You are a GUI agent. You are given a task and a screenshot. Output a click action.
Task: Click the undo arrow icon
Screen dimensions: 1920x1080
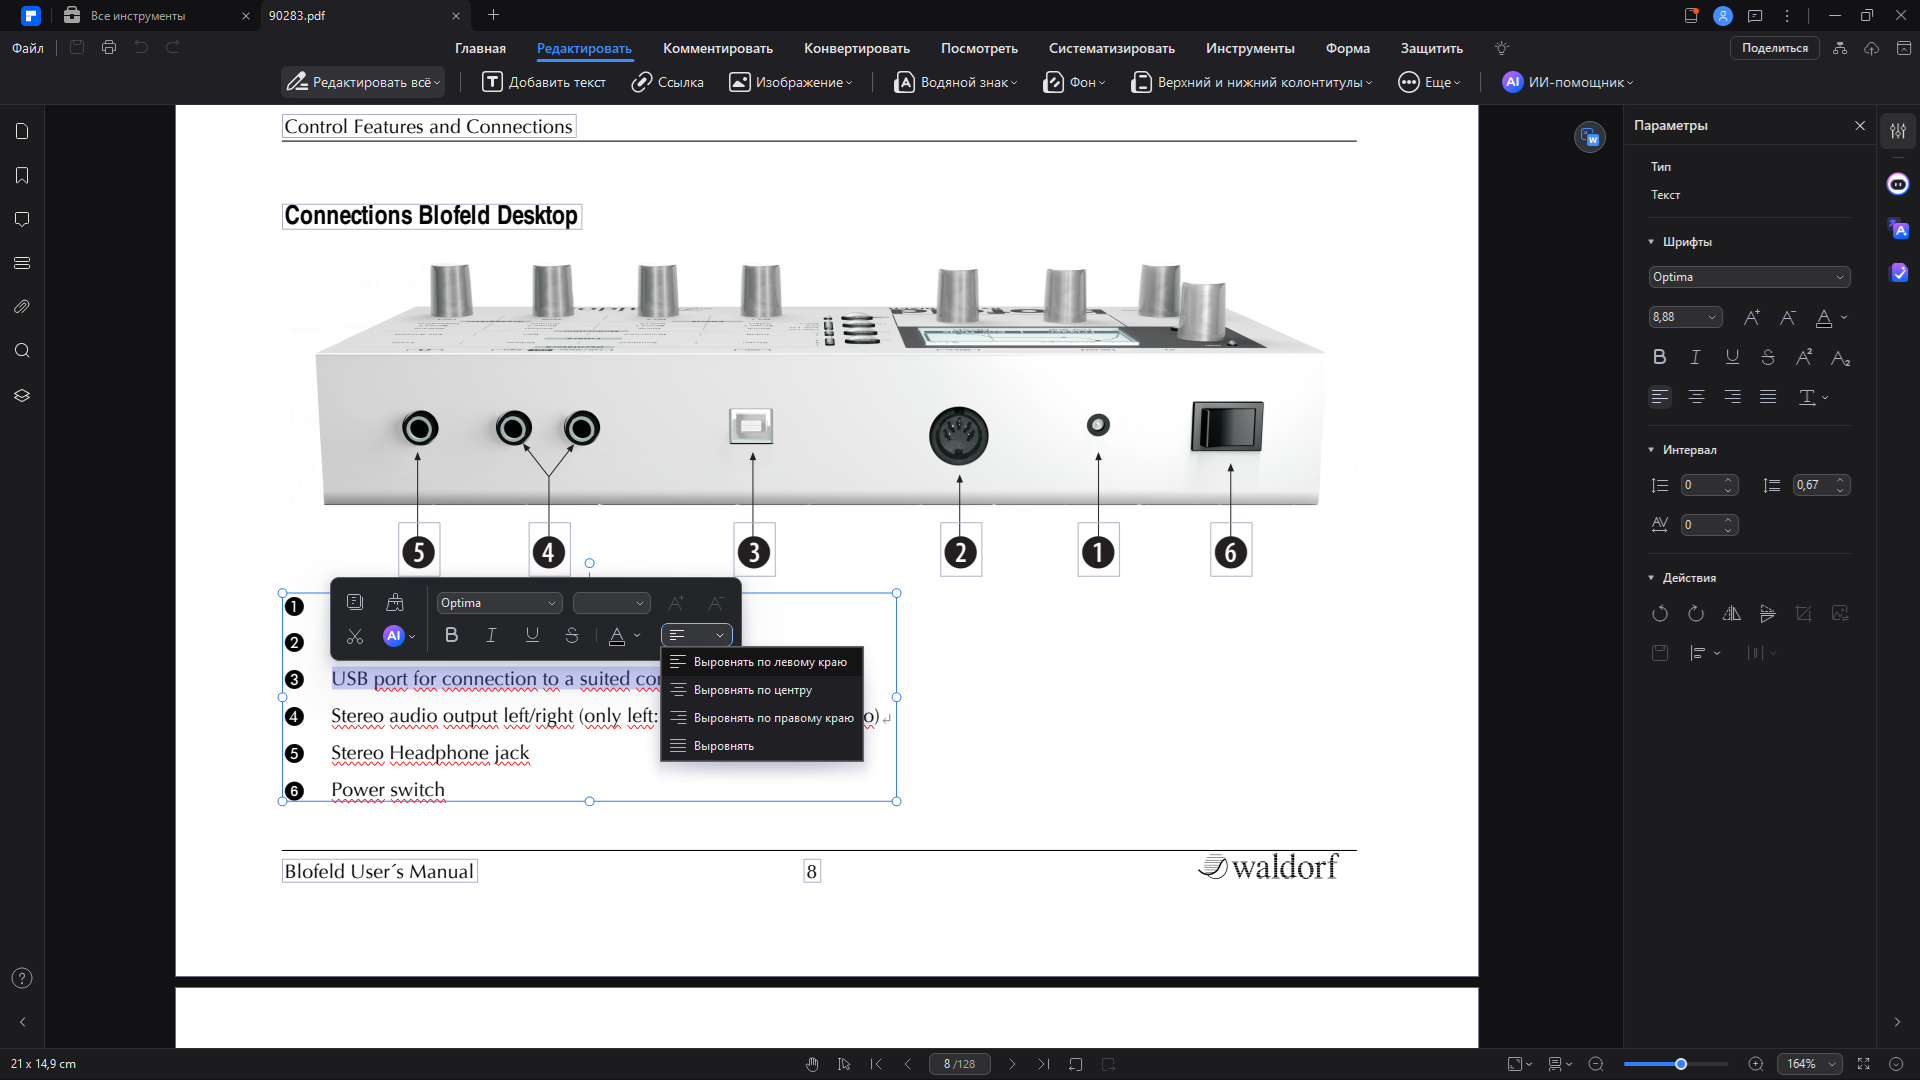click(141, 47)
